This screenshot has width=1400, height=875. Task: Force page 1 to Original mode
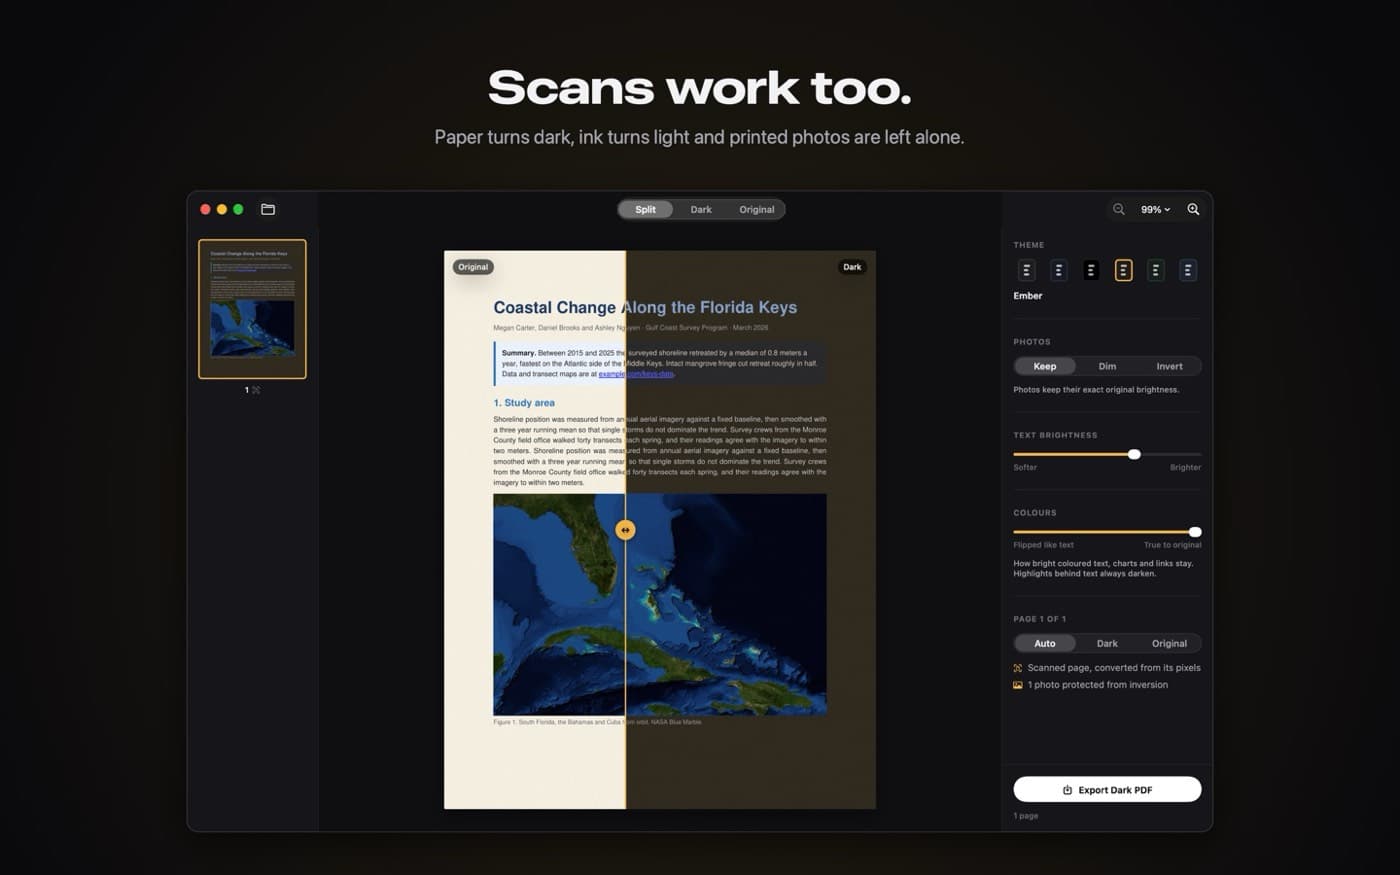1169,643
